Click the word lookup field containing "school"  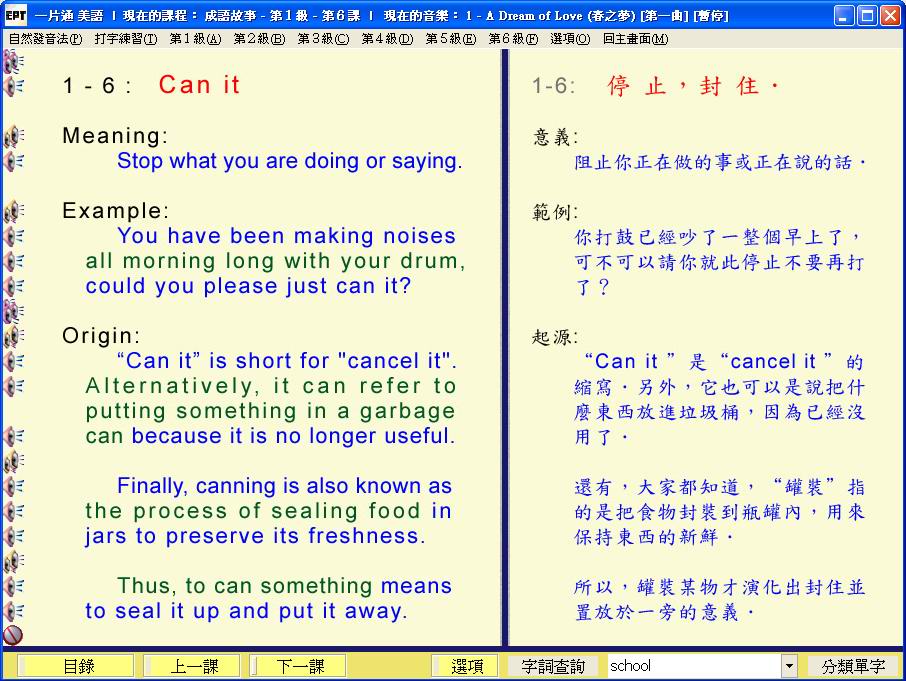692,666
